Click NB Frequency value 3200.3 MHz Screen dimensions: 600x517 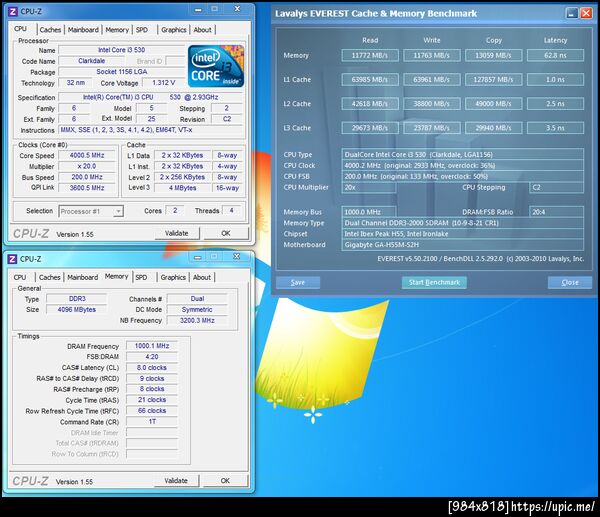tap(197, 320)
